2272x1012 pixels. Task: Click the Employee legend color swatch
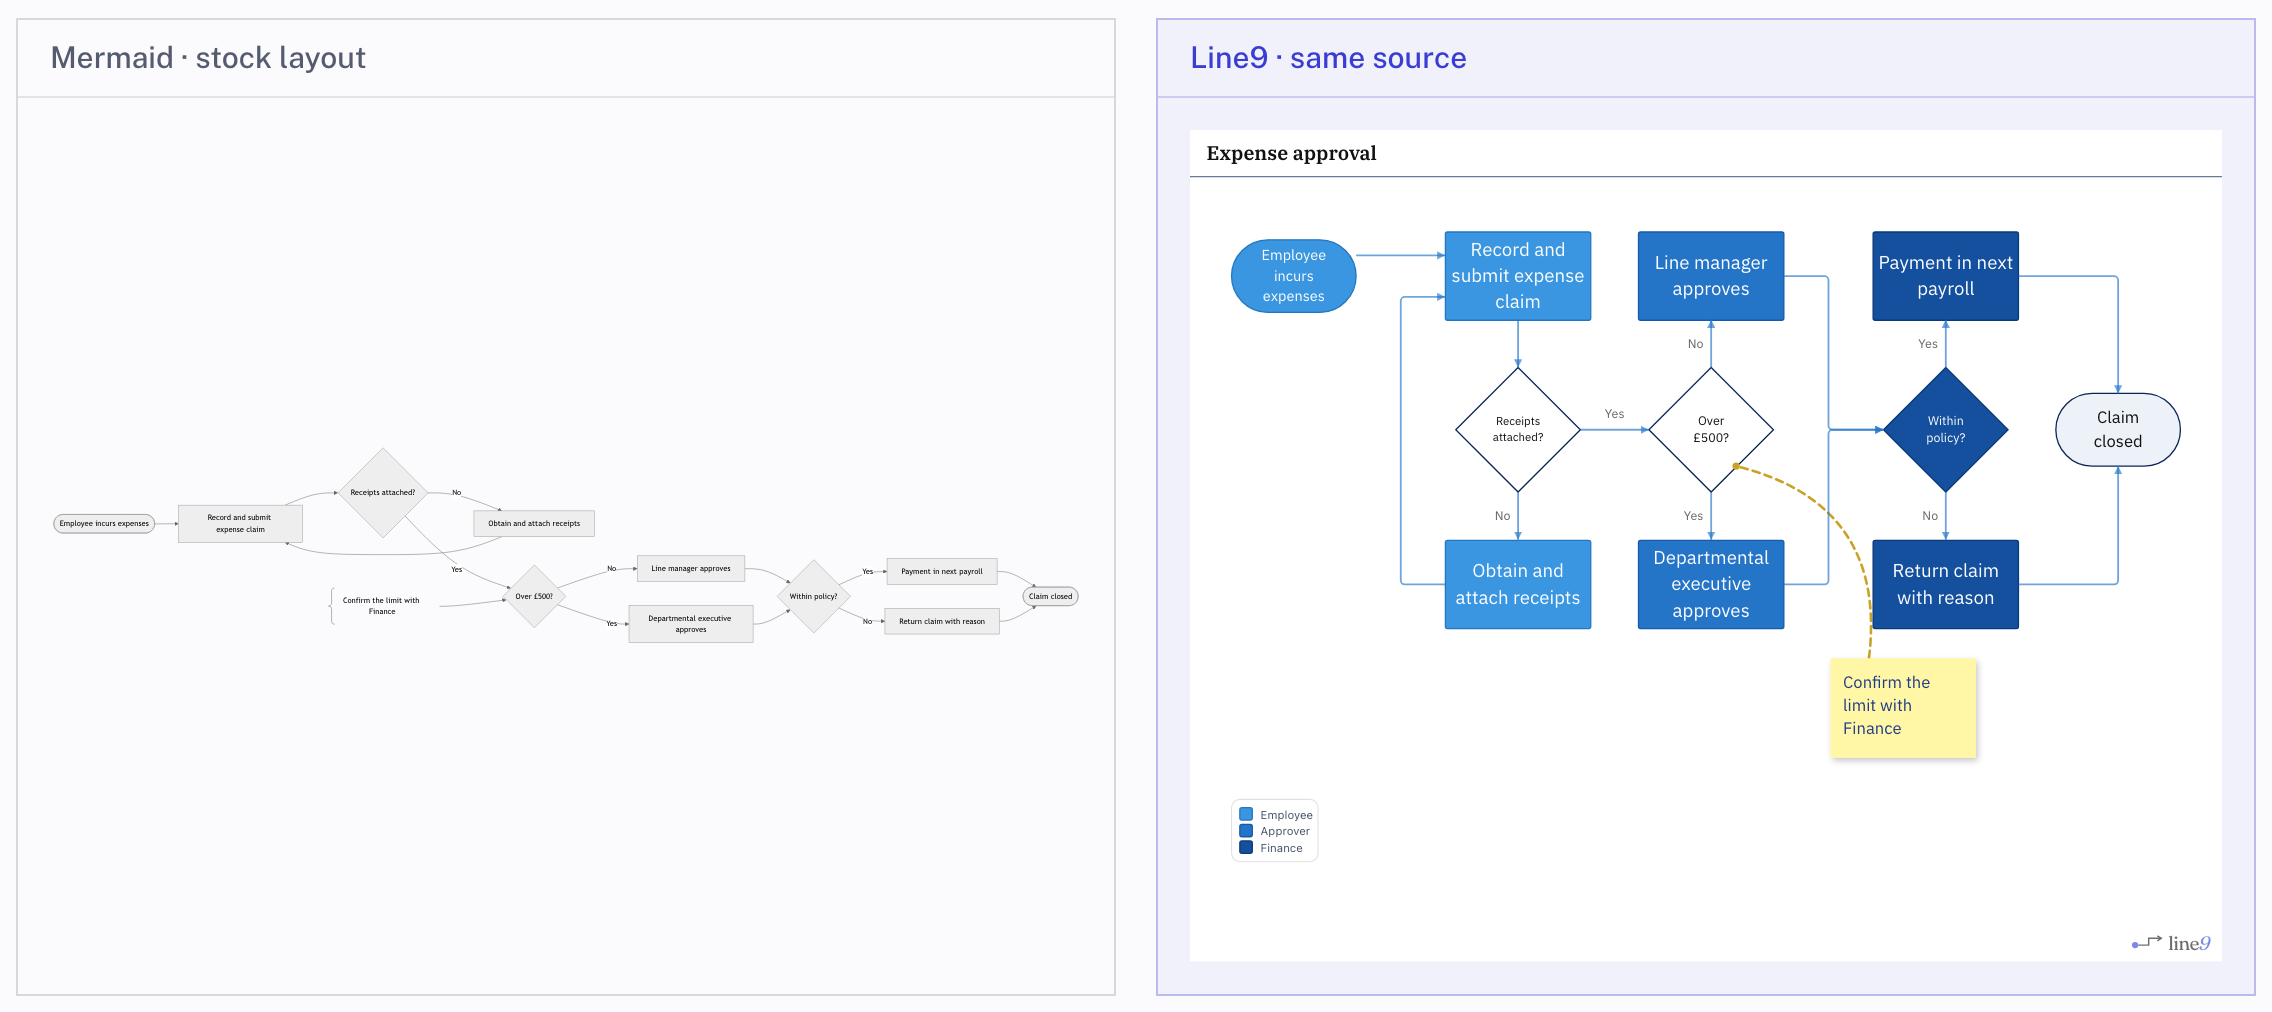pyautogui.click(x=1246, y=814)
